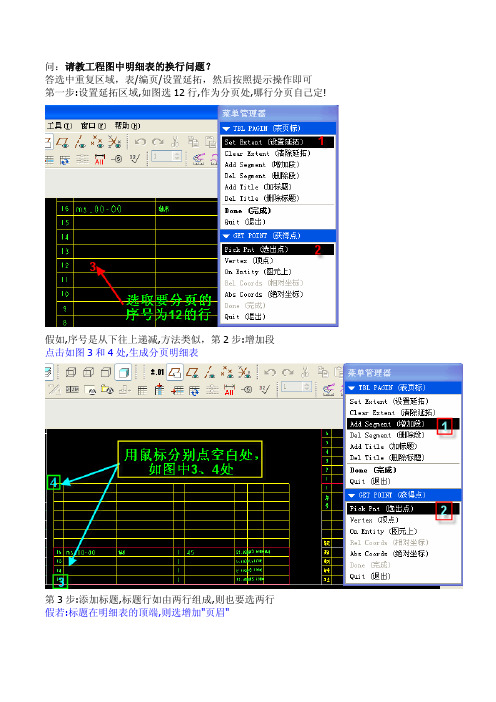Choose Vertex (顶点) in the second figure's menu
496x702 pixels.
[374, 520]
